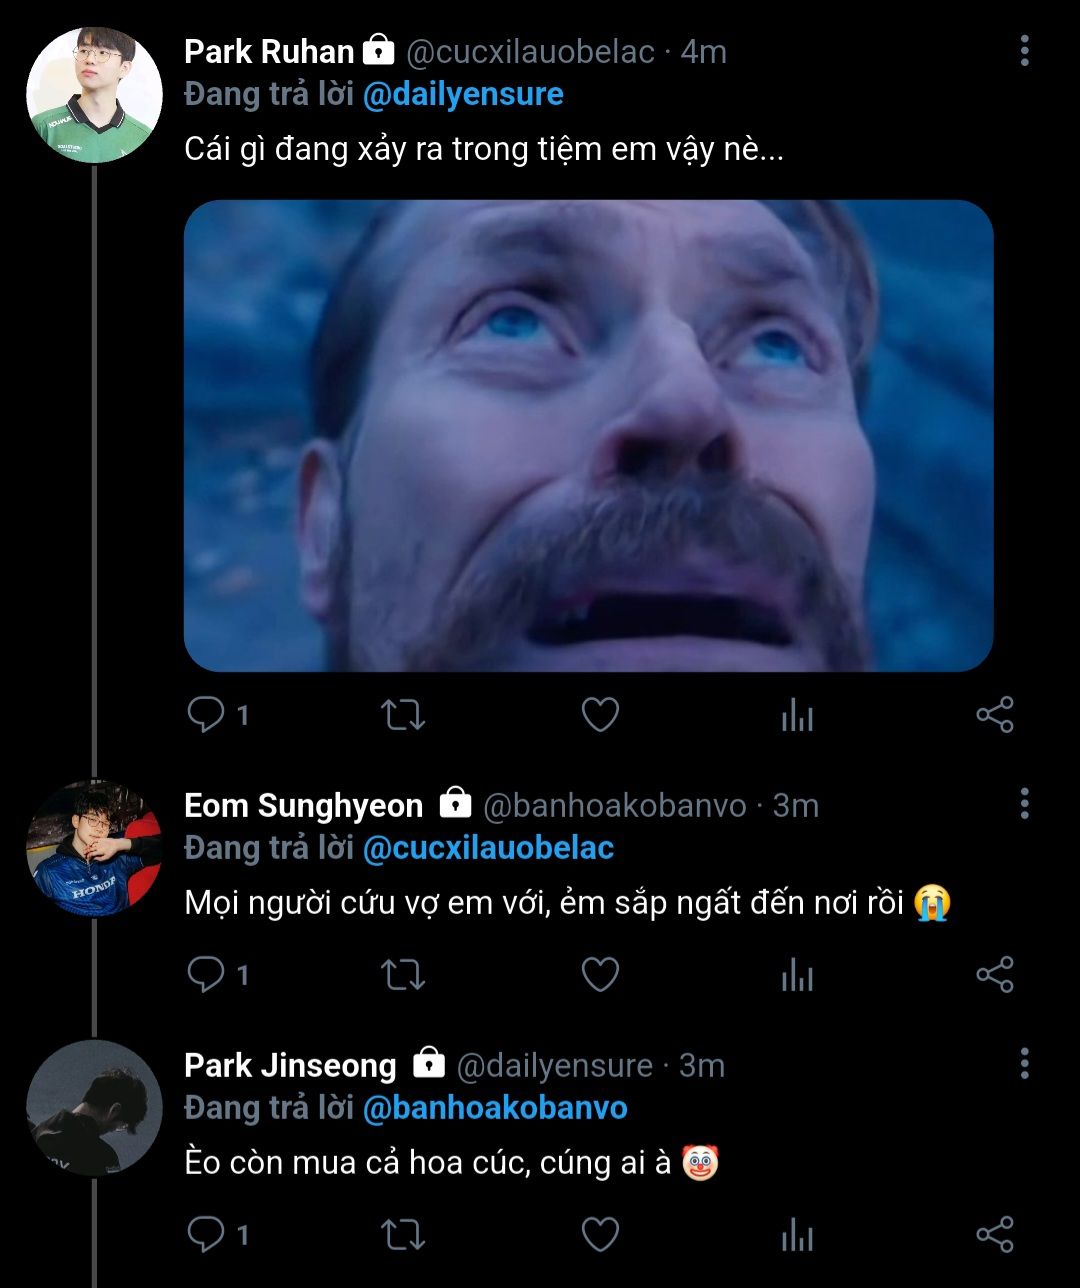This screenshot has width=1080, height=1288.
Task: Share Park Ruhan's tweet
Action: 994,715
